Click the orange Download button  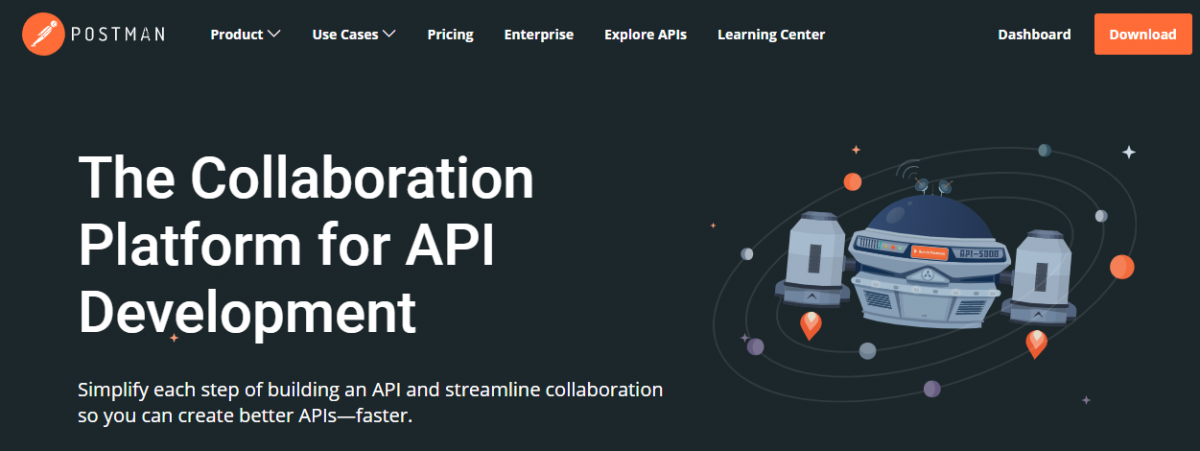pyautogui.click(x=1142, y=34)
